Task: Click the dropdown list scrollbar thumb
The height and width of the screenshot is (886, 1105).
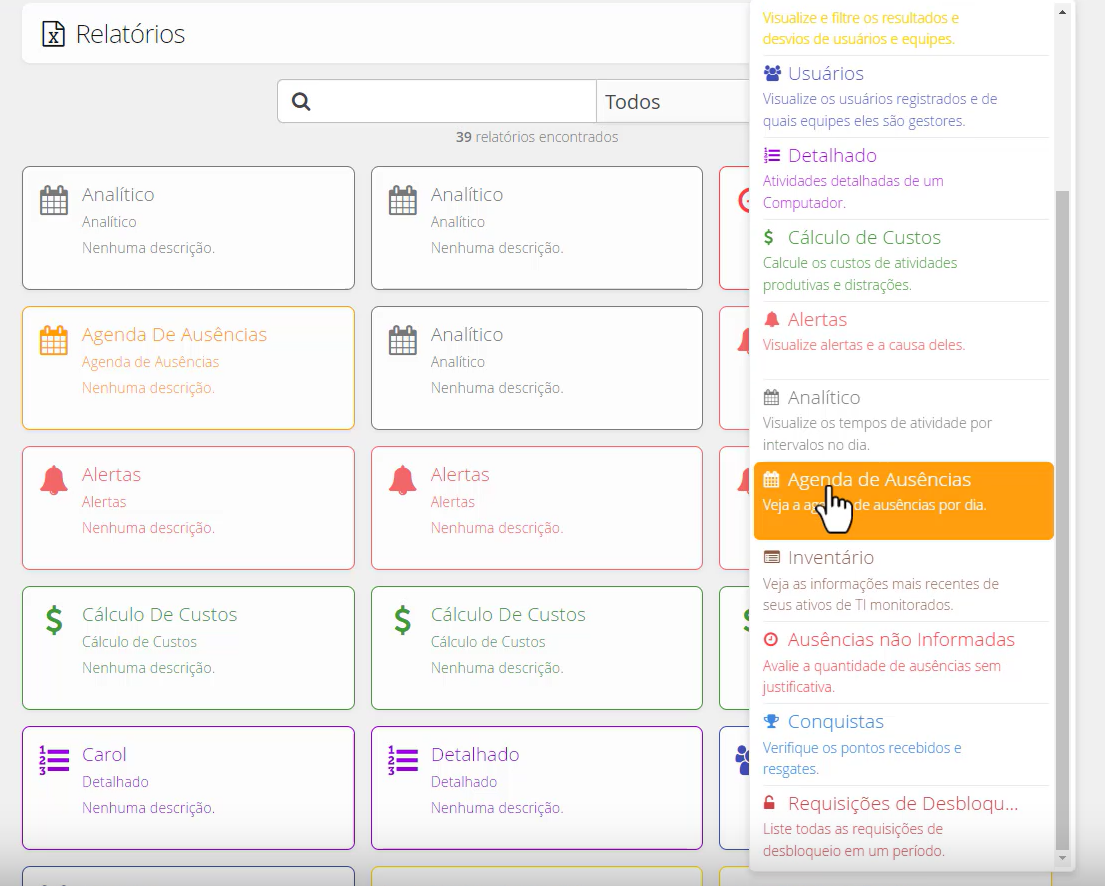Action: pyautogui.click(x=1062, y=520)
